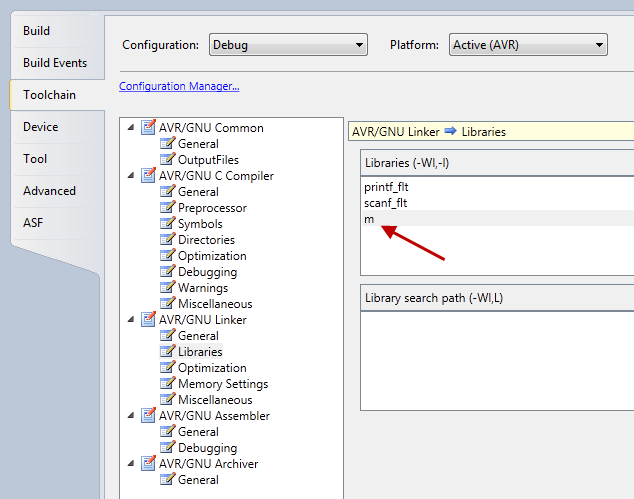Click the icon next to Memory Settings
The image size is (634, 499).
pyautogui.click(x=168, y=384)
